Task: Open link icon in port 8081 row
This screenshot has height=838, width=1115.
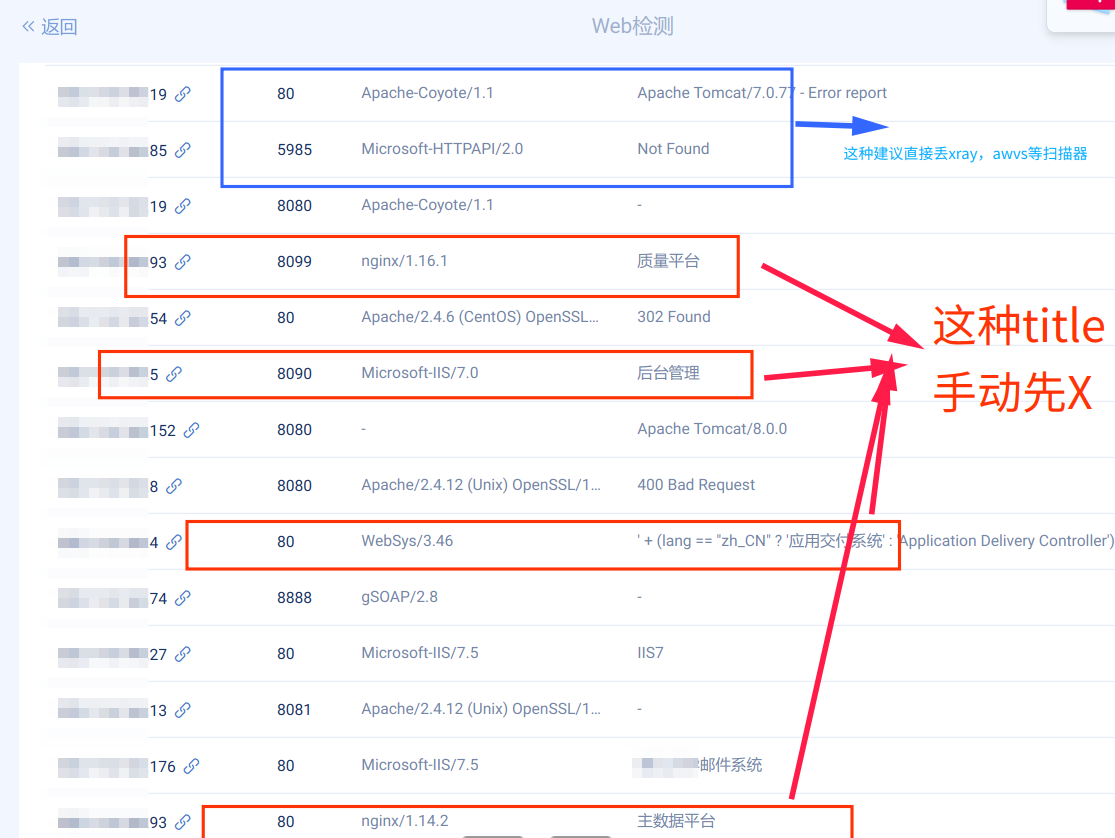Action: 183,710
